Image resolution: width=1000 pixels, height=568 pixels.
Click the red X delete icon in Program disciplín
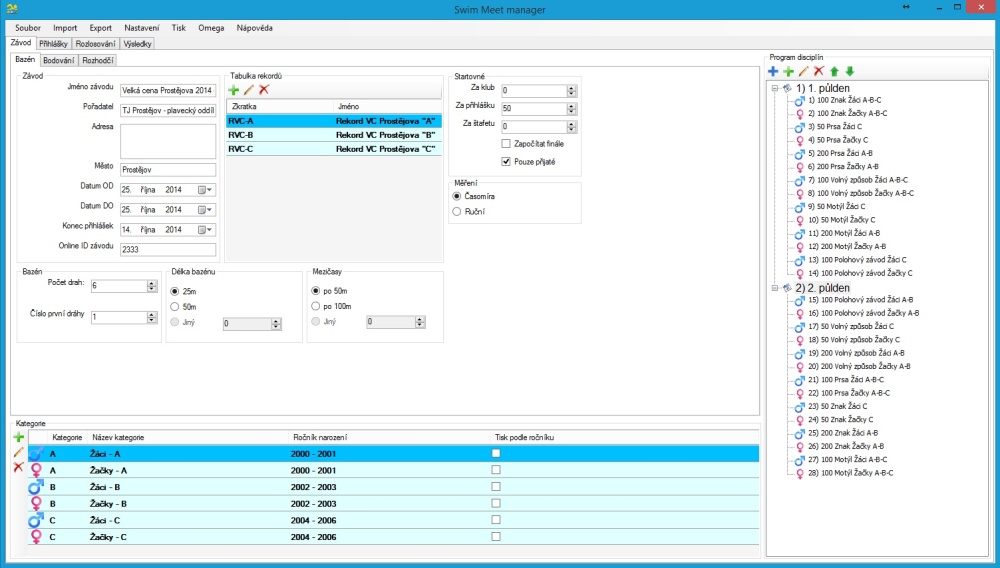pos(819,71)
